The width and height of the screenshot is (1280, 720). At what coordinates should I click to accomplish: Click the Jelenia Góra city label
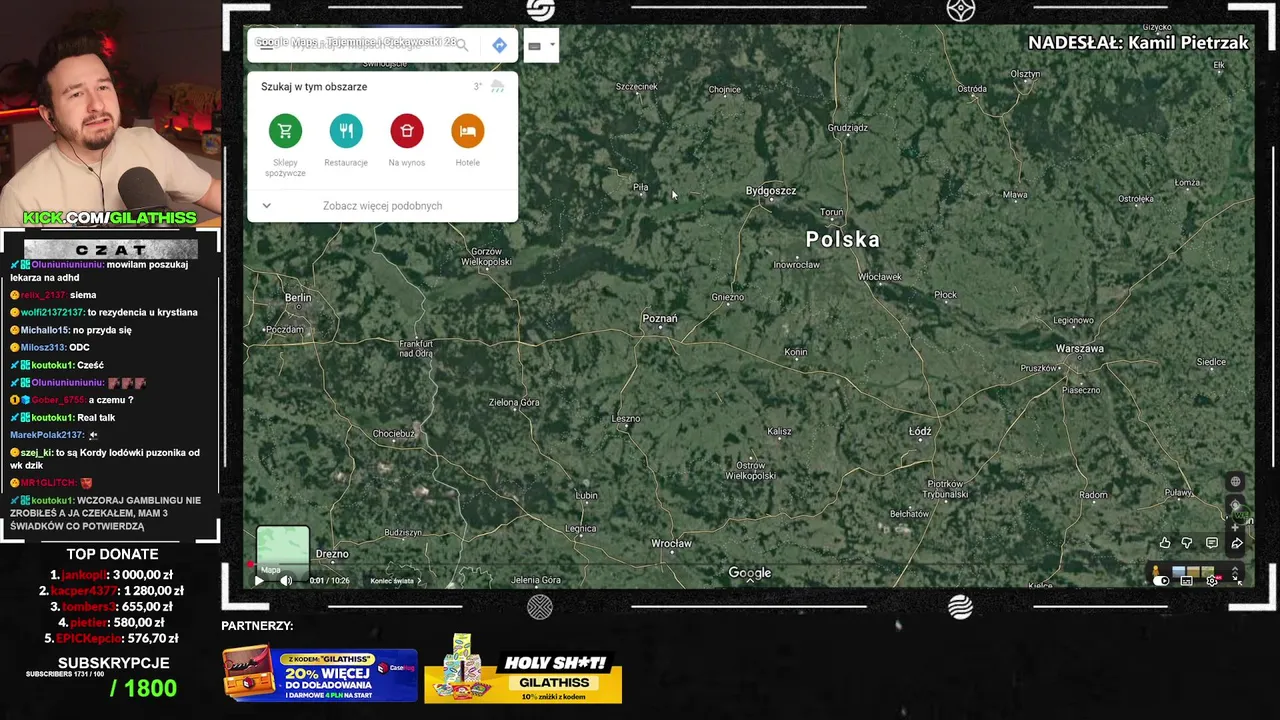tap(535, 580)
